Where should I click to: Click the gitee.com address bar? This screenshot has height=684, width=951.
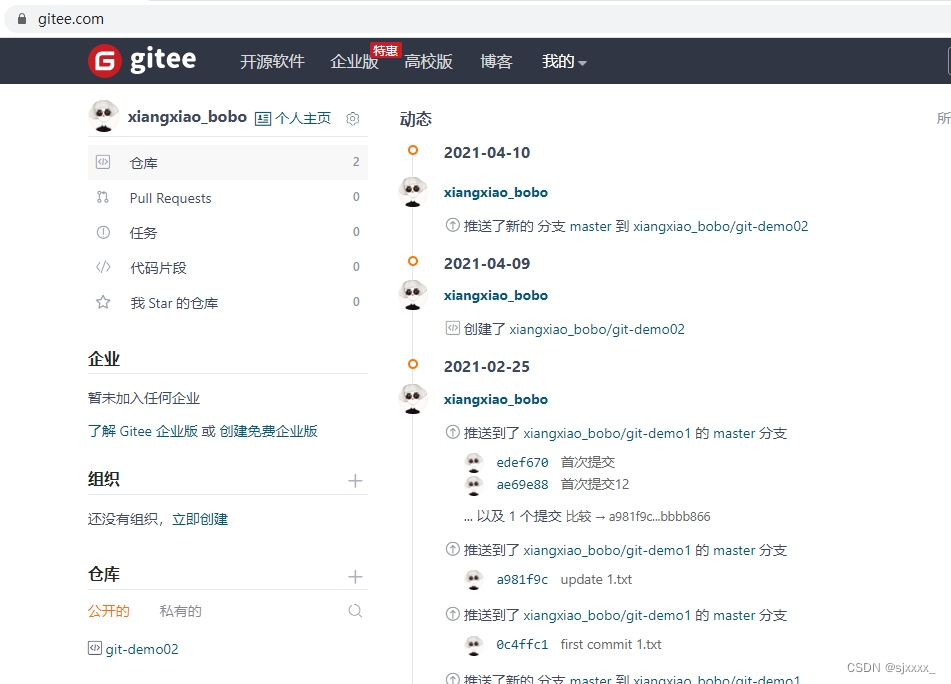coord(479,19)
